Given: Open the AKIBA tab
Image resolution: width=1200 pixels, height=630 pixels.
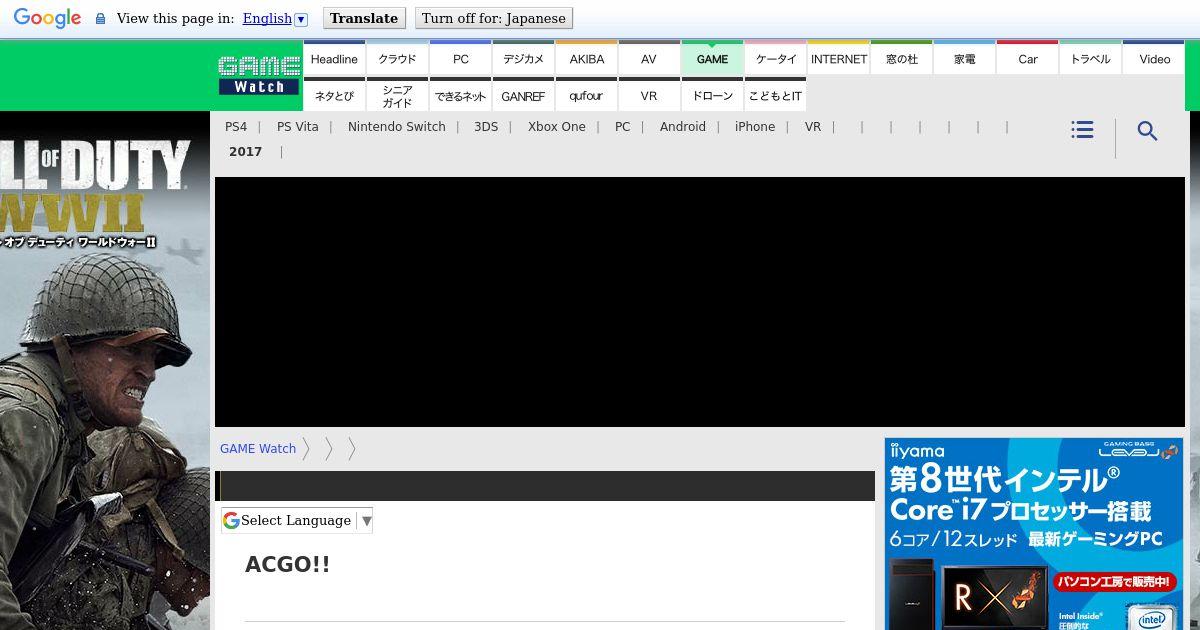Looking at the screenshot, I should 587,58.
